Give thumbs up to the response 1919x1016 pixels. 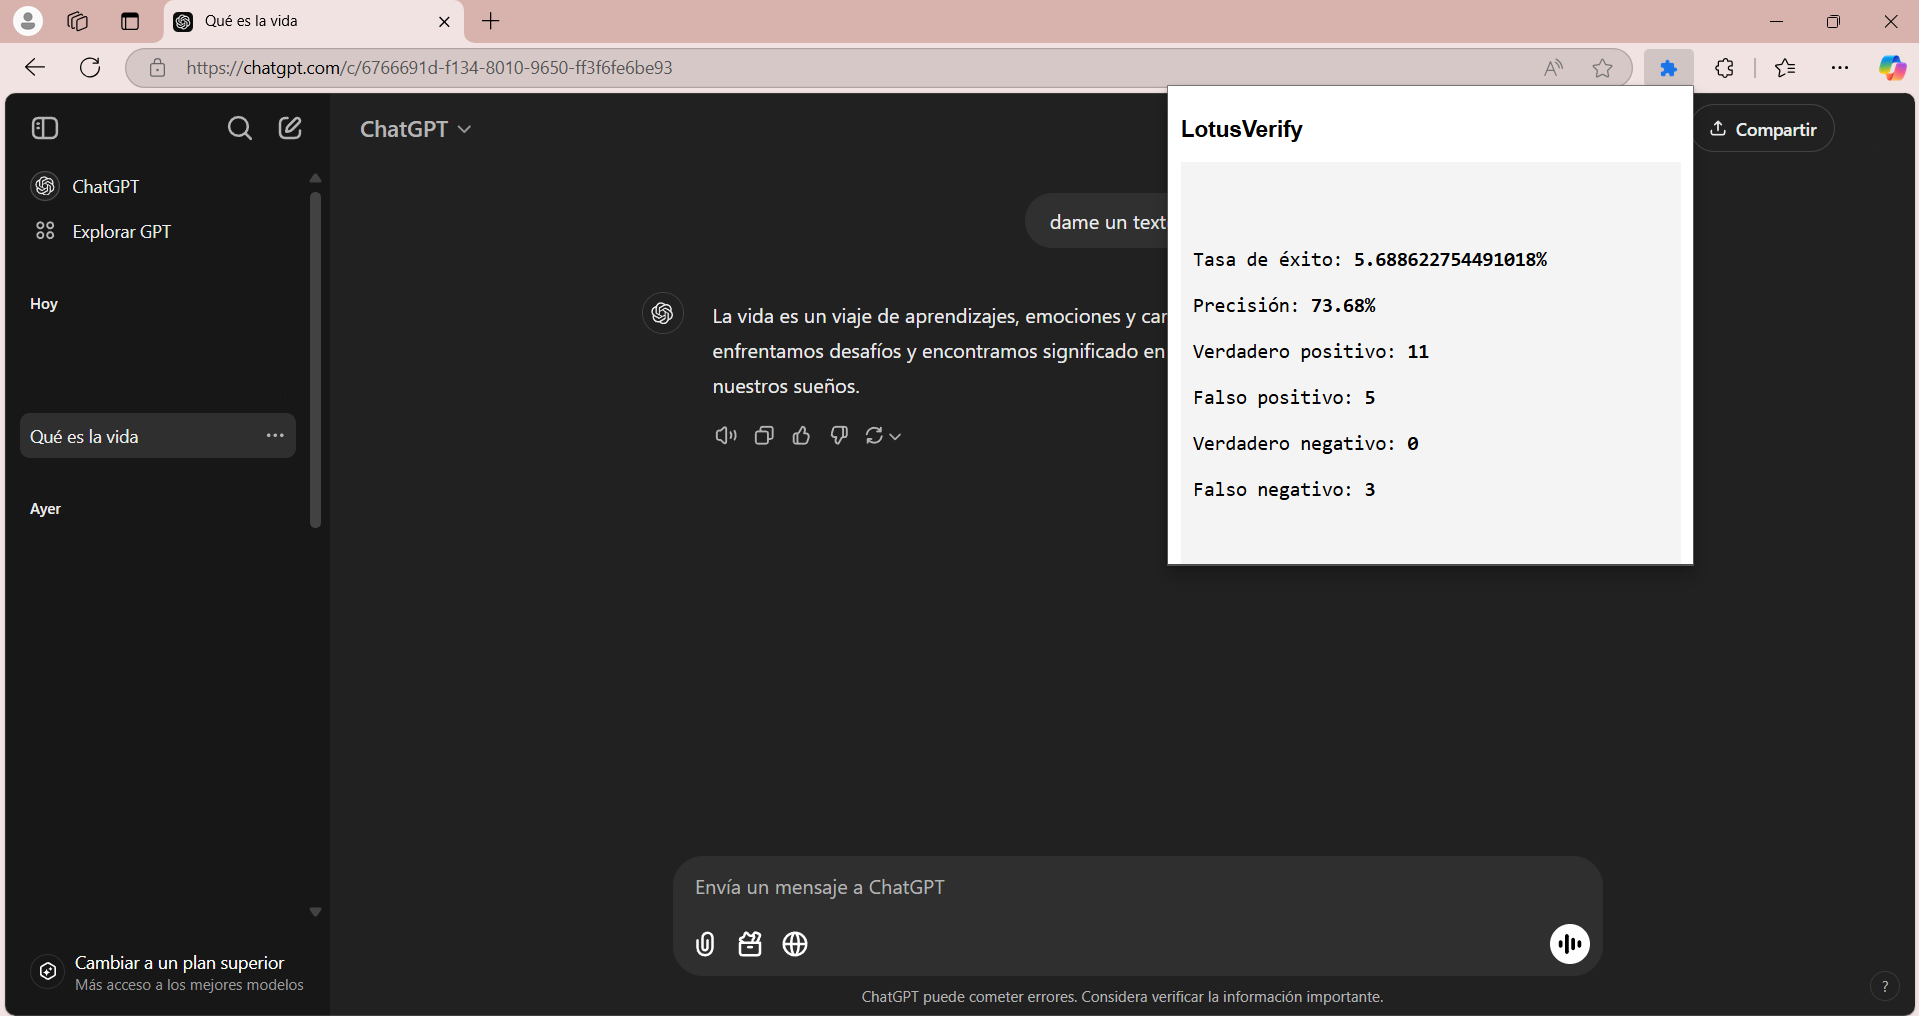coord(801,435)
